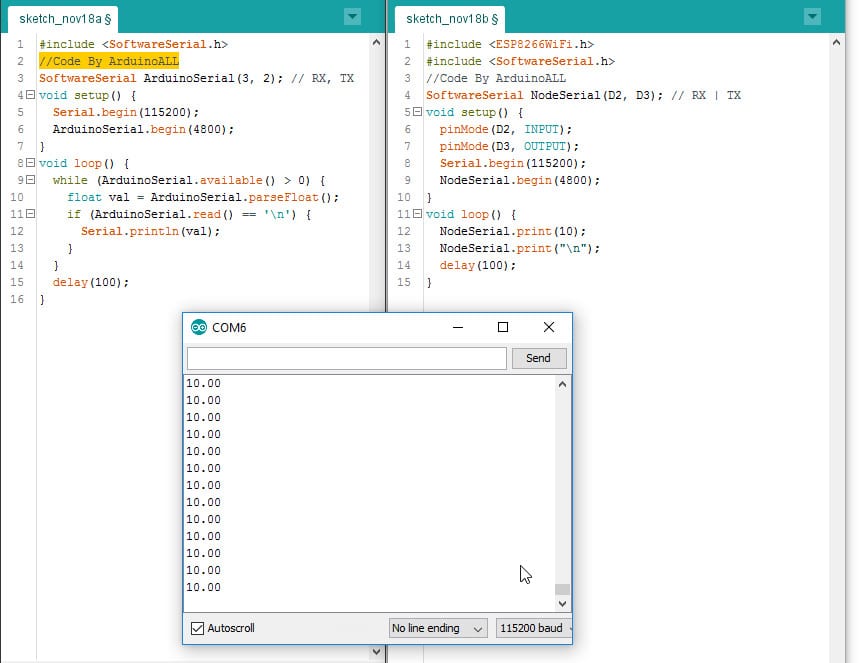
Task: Focus the serial monitor message input field
Action: 347,358
